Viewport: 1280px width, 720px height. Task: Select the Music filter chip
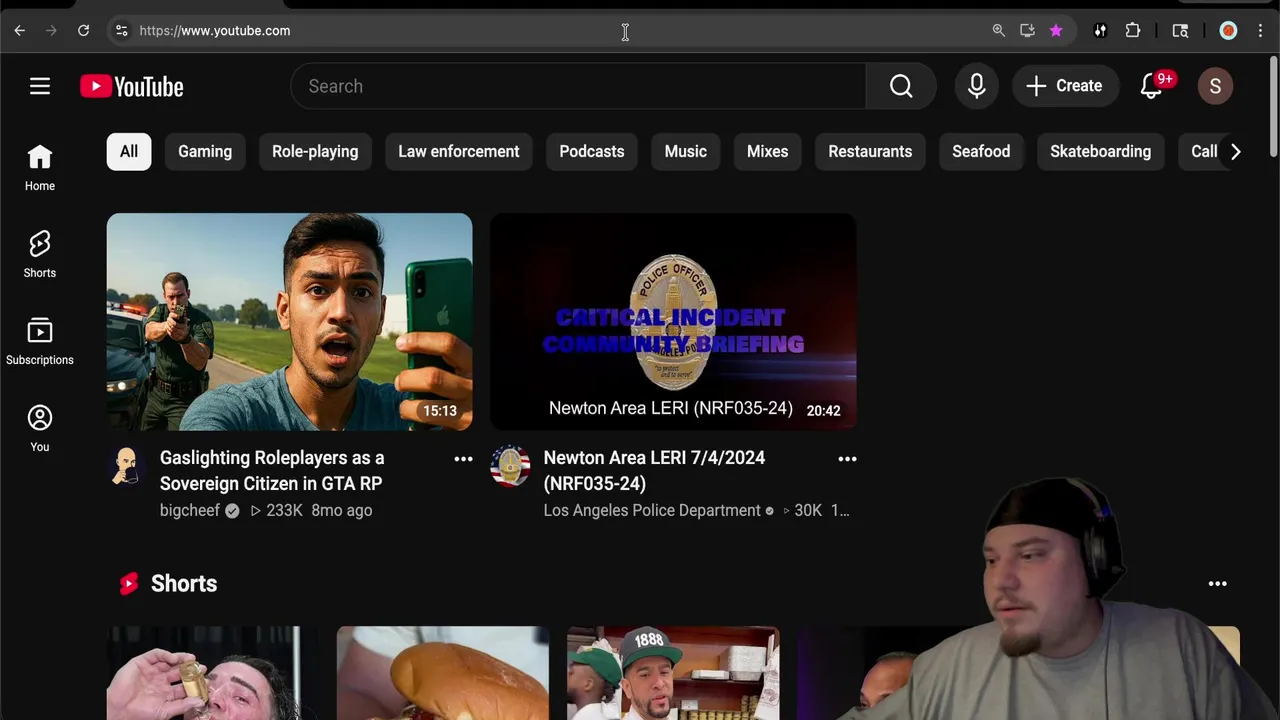[x=686, y=152]
